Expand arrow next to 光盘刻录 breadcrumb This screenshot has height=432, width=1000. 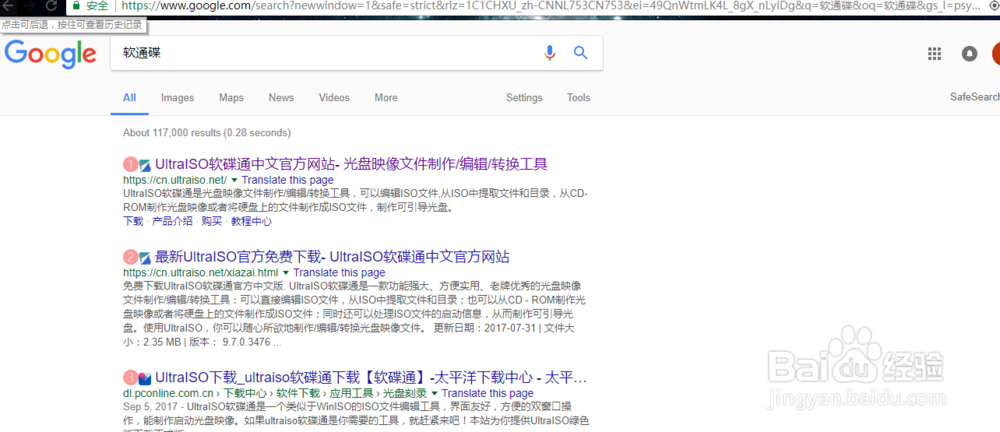point(435,393)
